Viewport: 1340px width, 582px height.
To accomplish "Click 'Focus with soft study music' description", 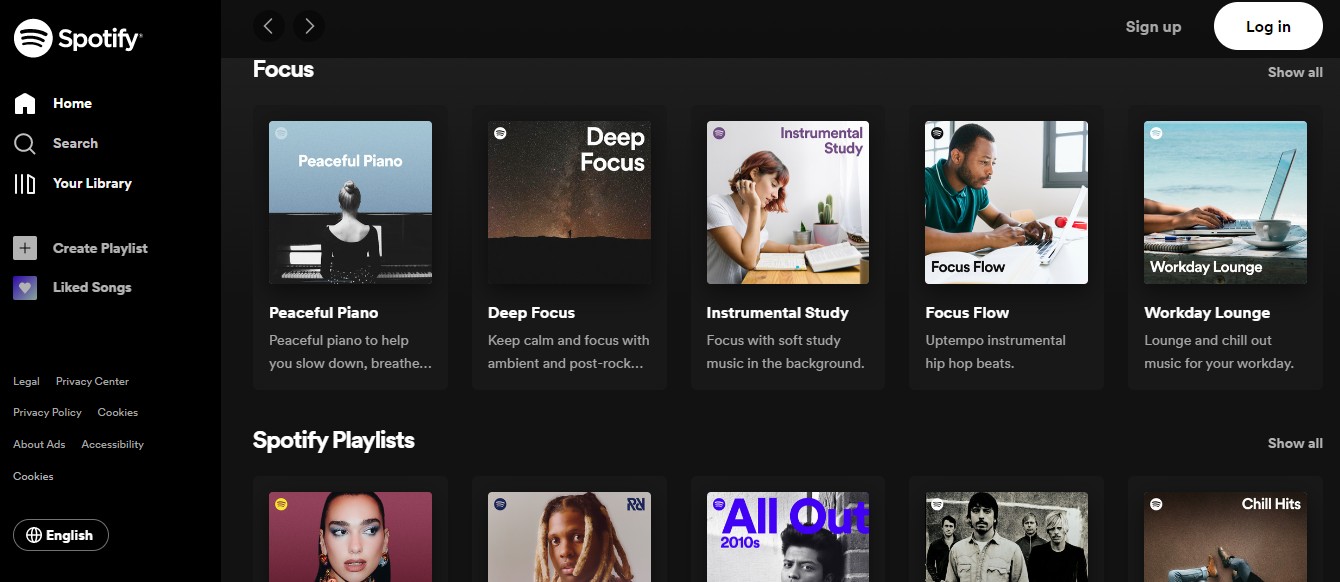I will pos(786,352).
